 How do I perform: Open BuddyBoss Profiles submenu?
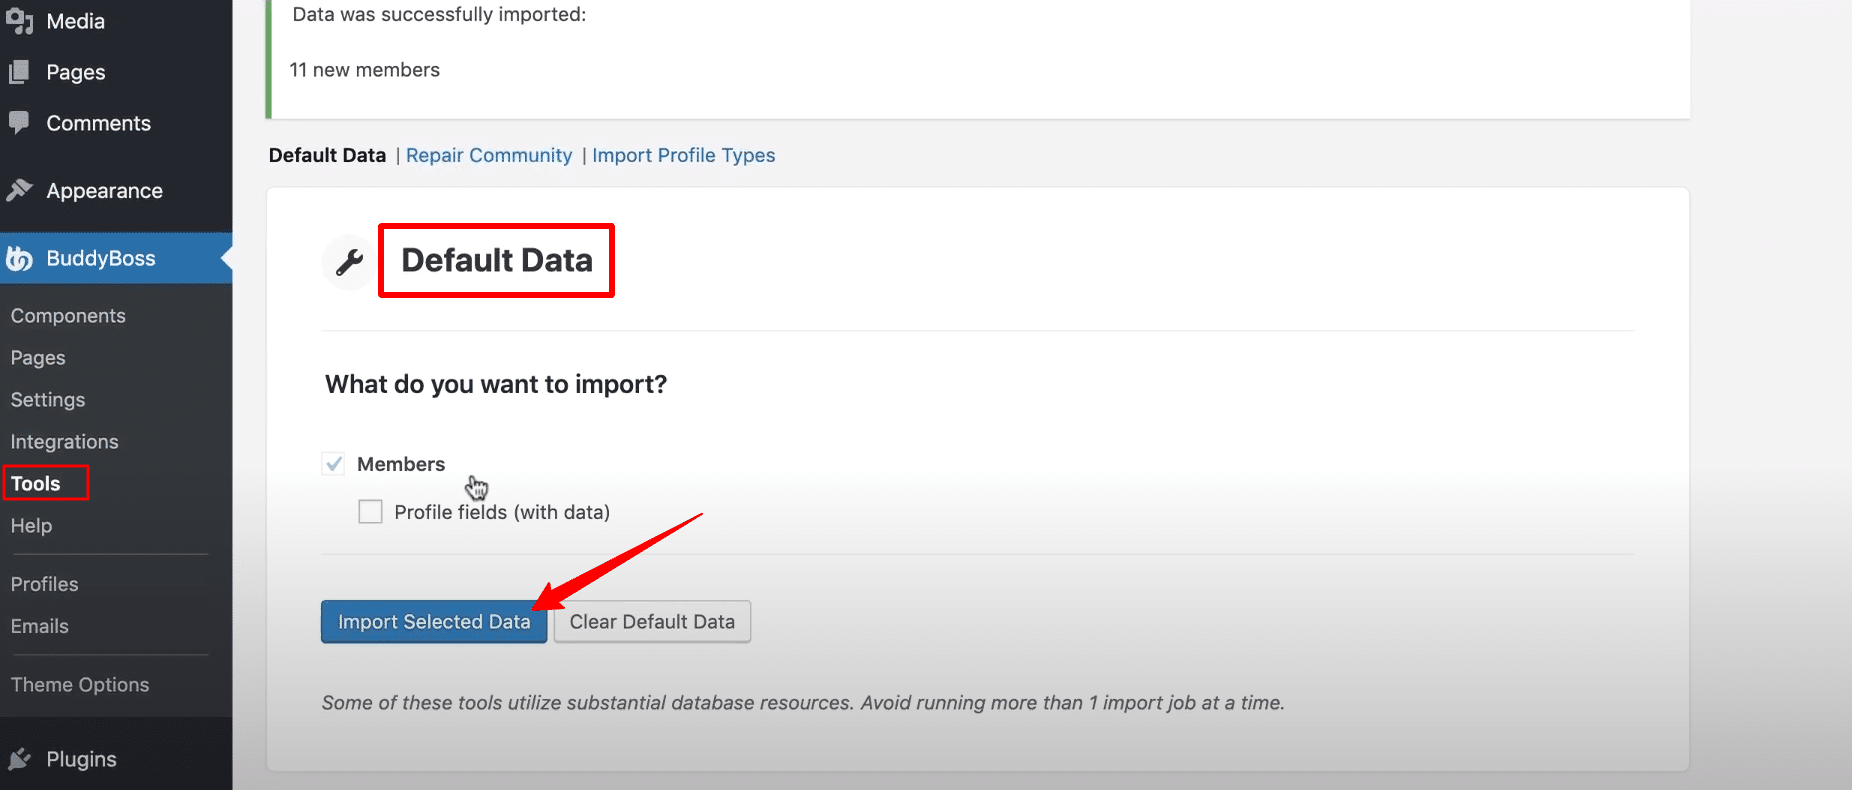click(x=44, y=584)
